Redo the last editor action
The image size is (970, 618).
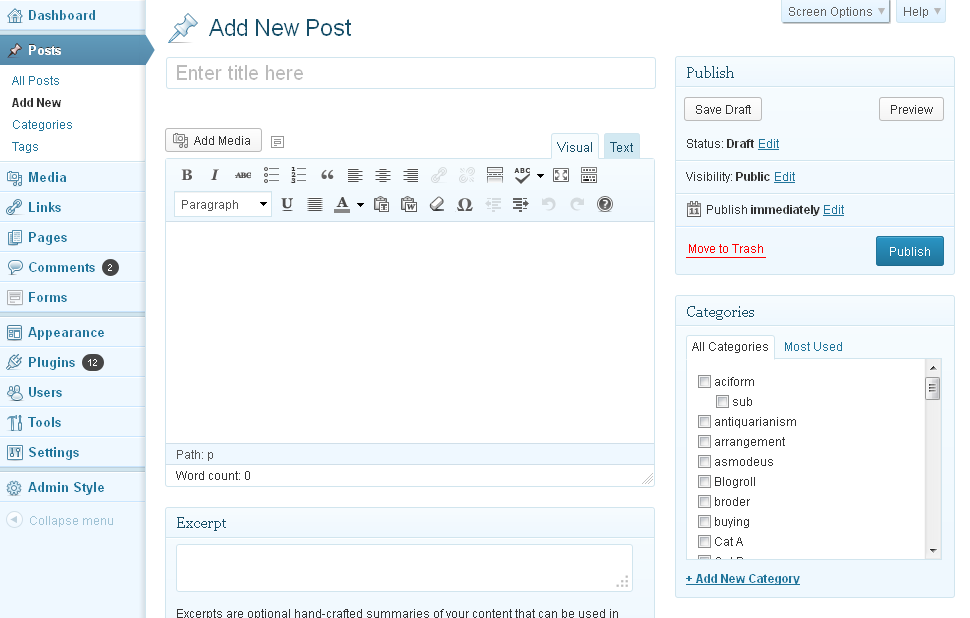(577, 204)
